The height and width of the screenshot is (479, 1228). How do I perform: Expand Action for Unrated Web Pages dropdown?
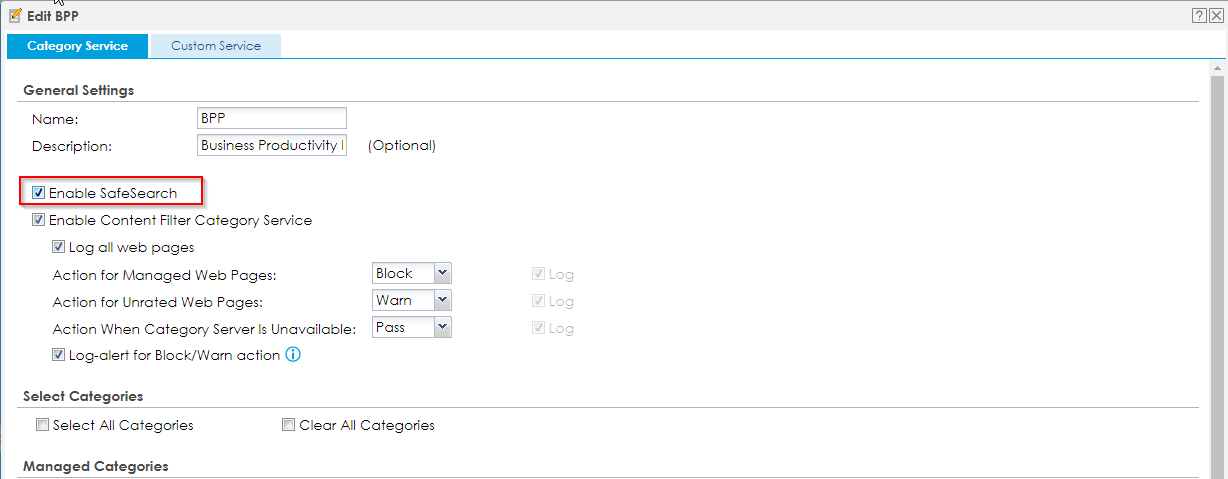point(412,300)
